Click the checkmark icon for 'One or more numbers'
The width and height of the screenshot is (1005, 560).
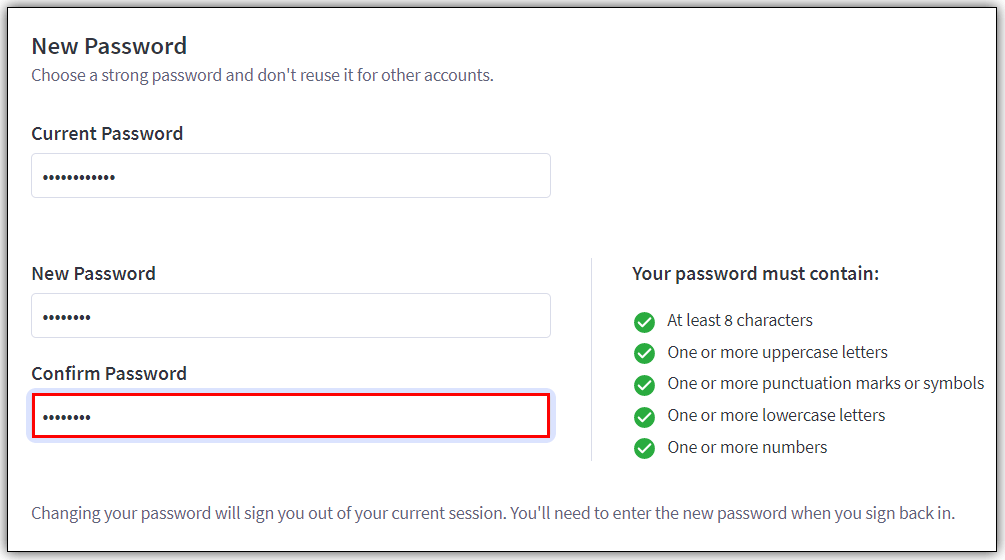point(644,448)
